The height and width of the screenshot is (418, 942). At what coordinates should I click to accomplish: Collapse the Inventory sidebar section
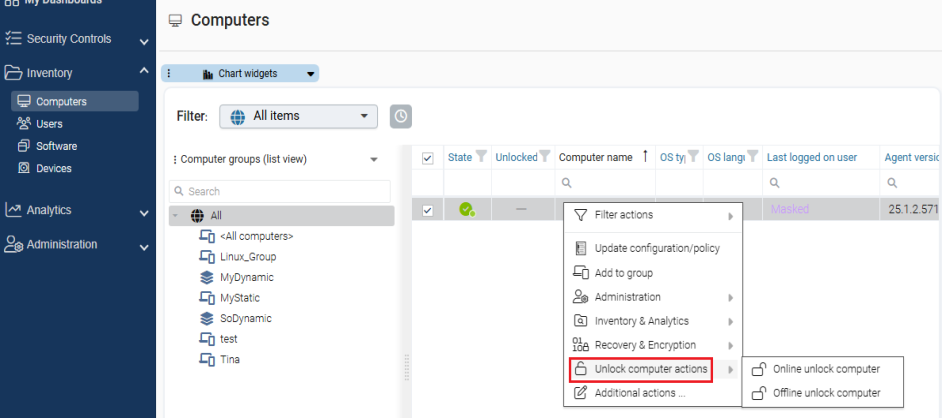tap(144, 73)
